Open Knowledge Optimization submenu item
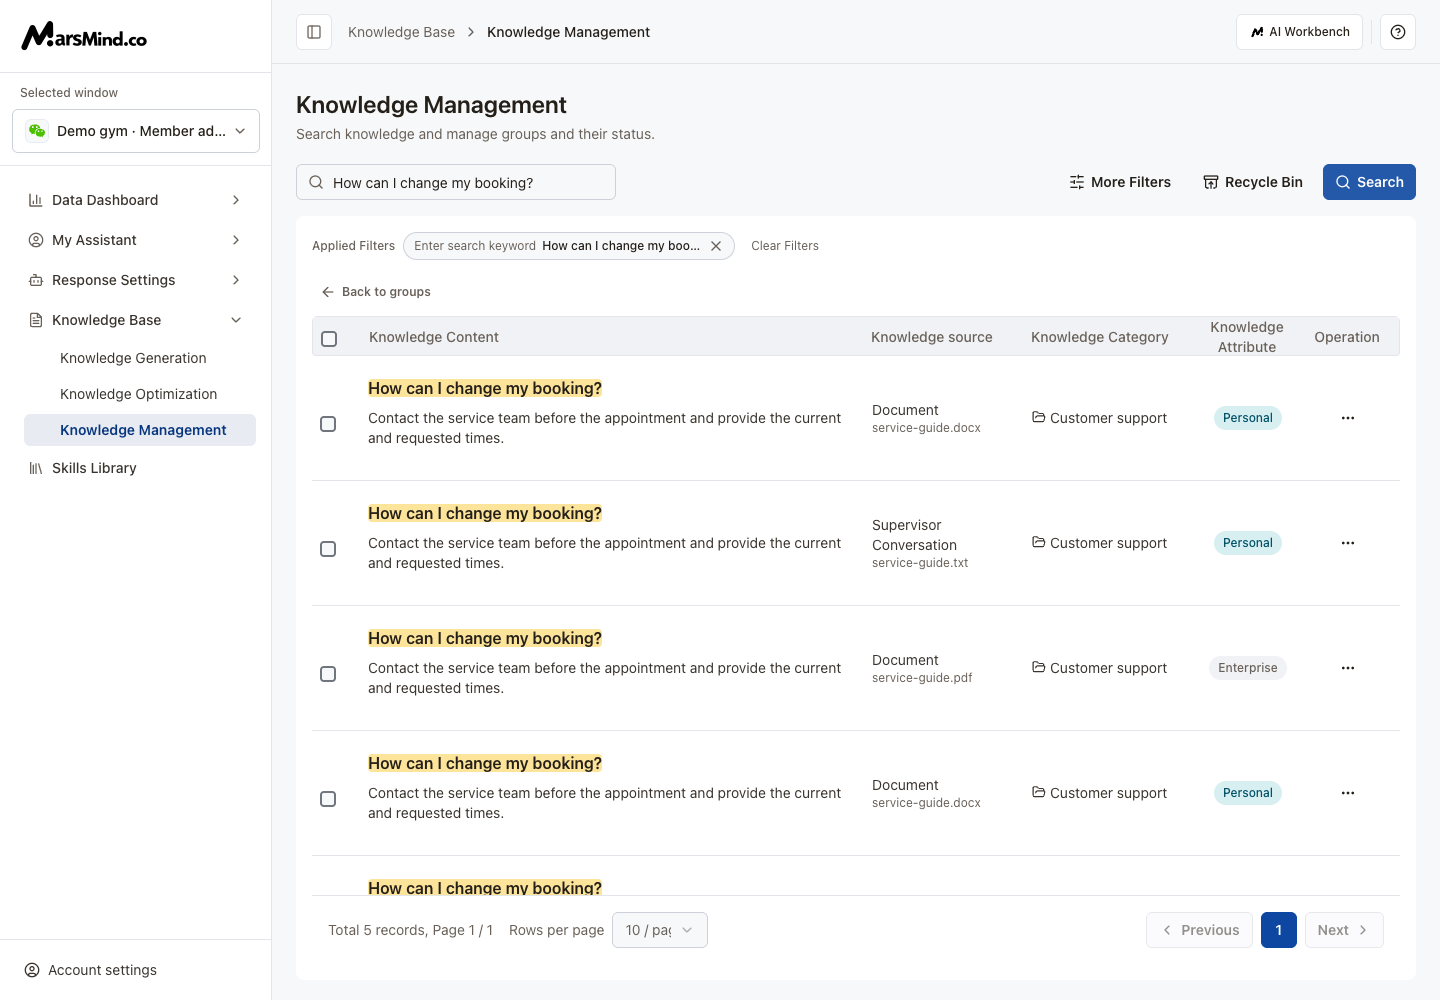1440x1000 pixels. click(140, 394)
